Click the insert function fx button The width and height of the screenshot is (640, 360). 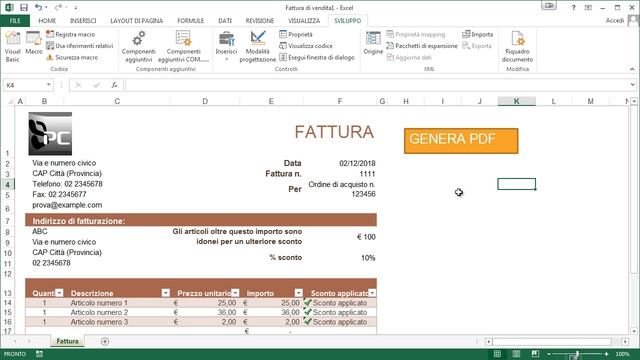click(114, 85)
